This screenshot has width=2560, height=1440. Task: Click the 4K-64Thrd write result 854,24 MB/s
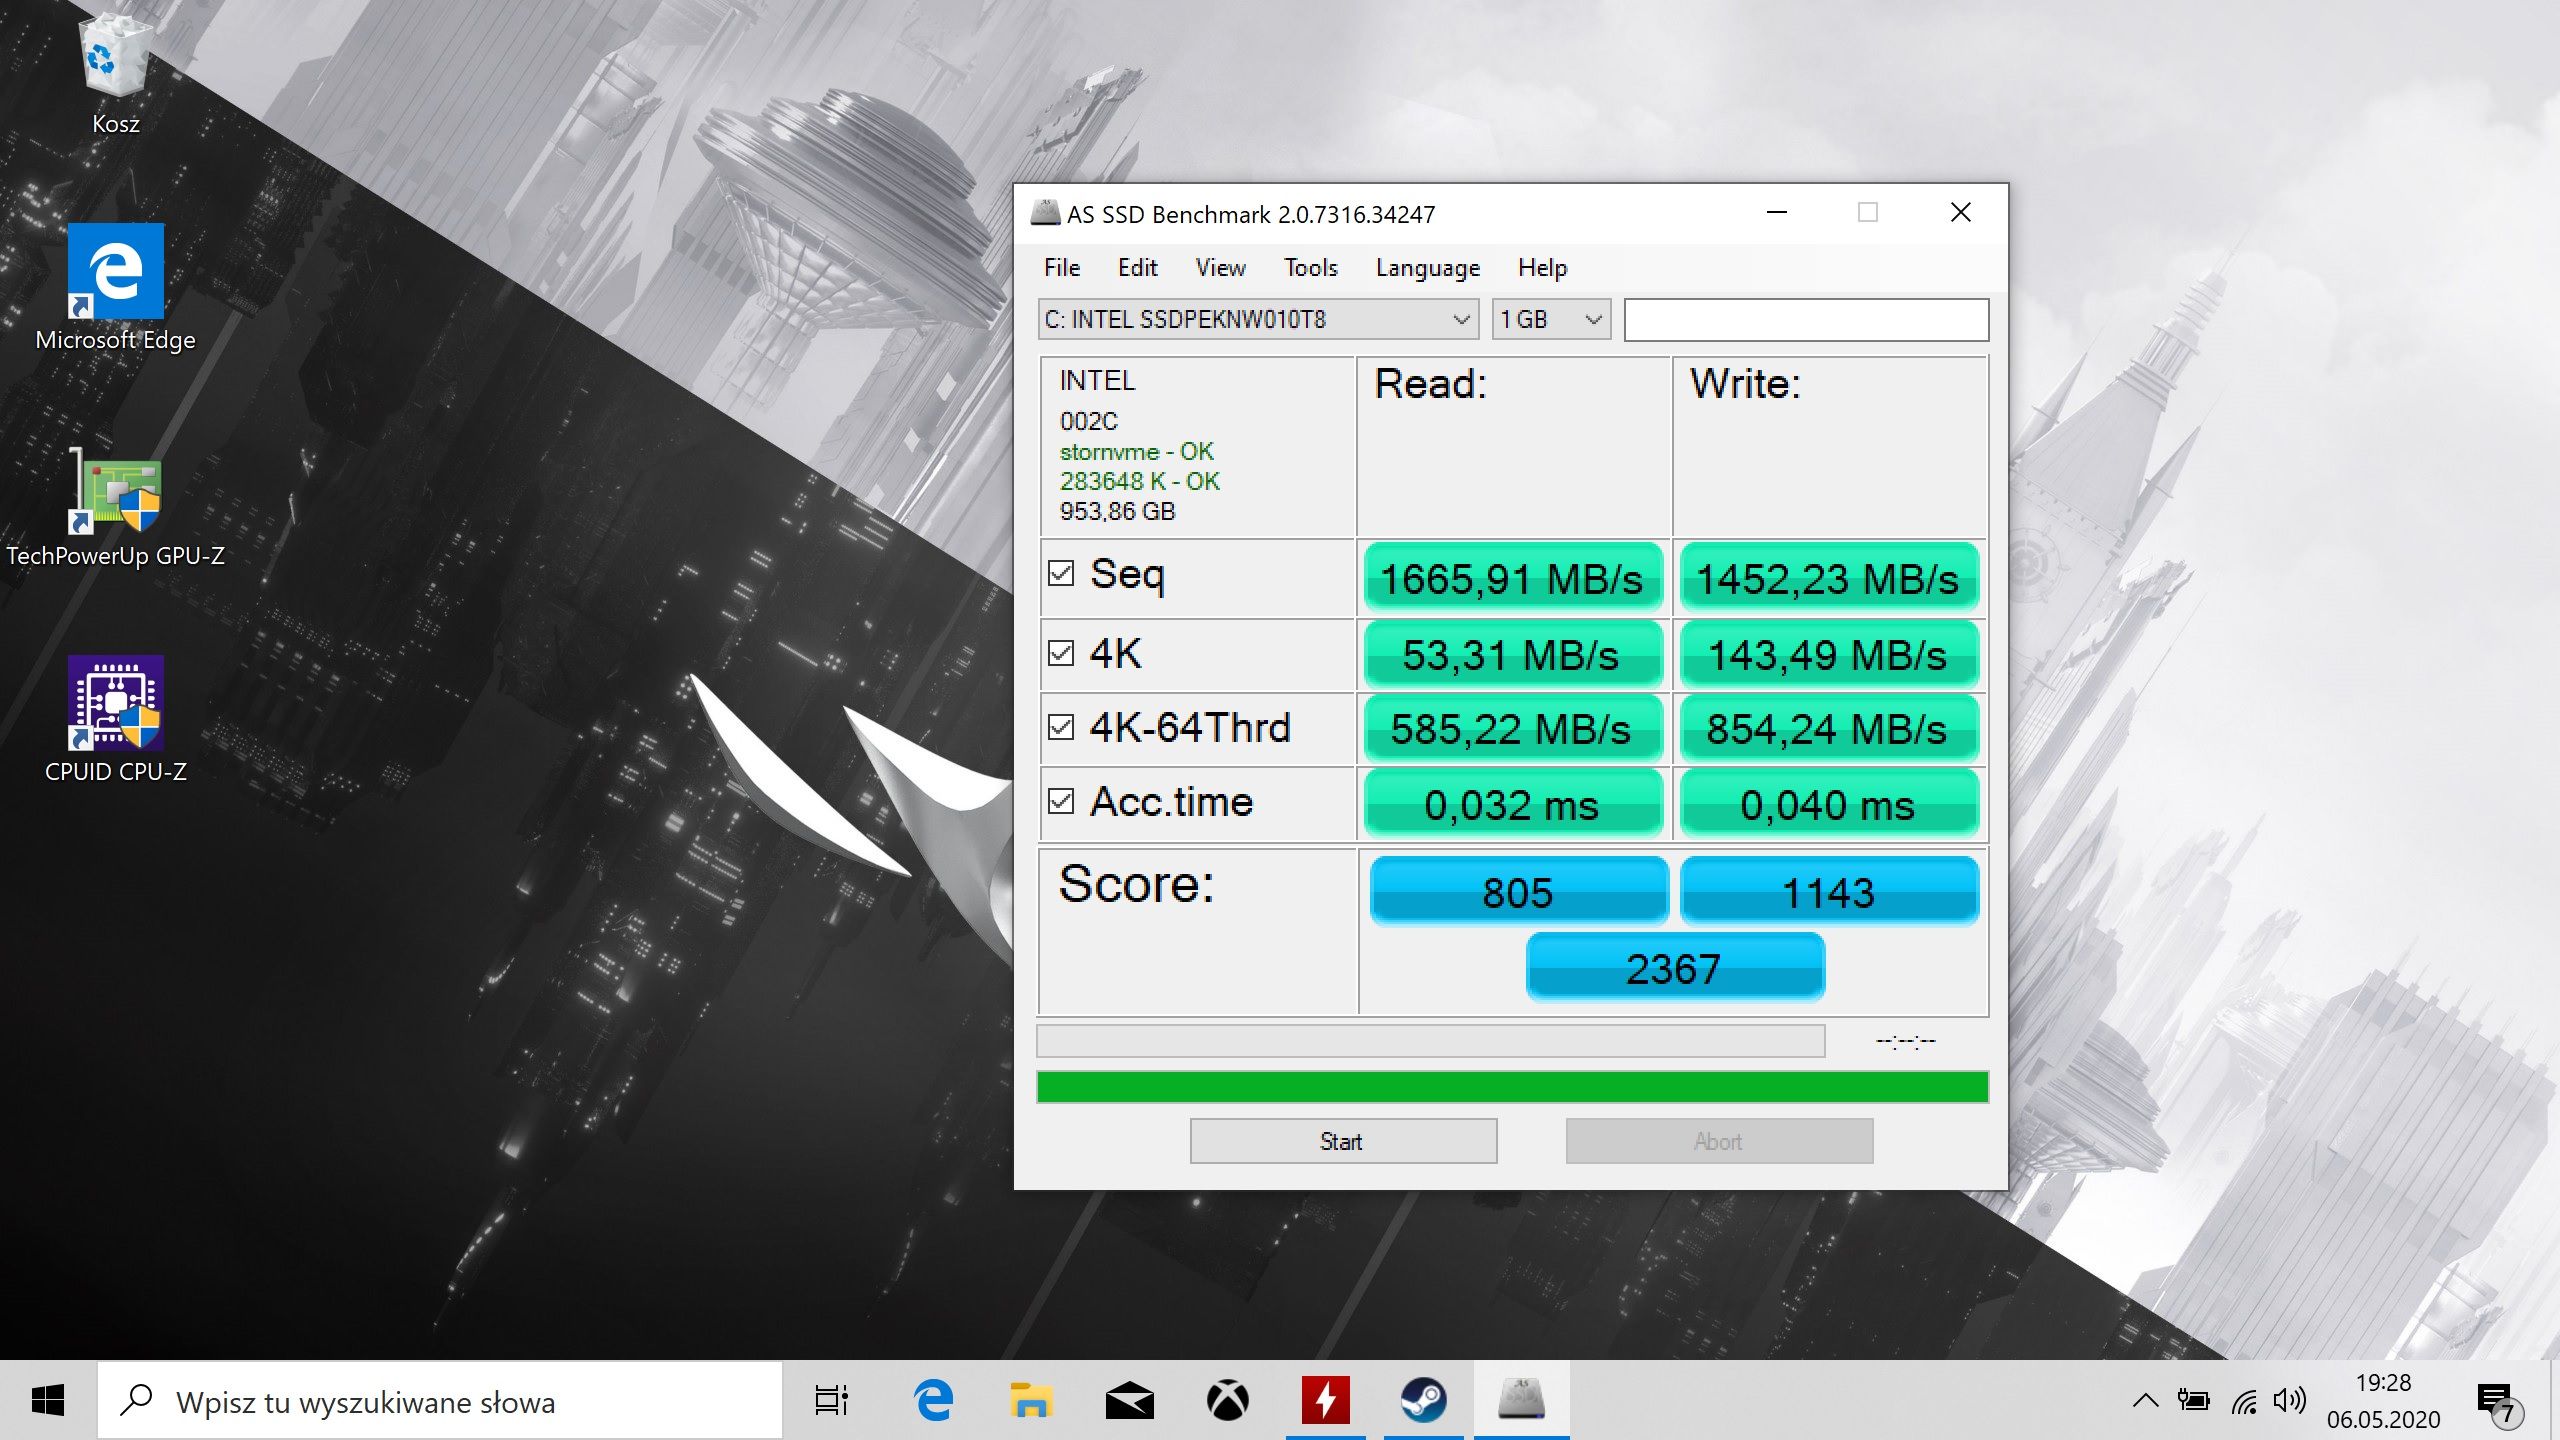click(1829, 729)
